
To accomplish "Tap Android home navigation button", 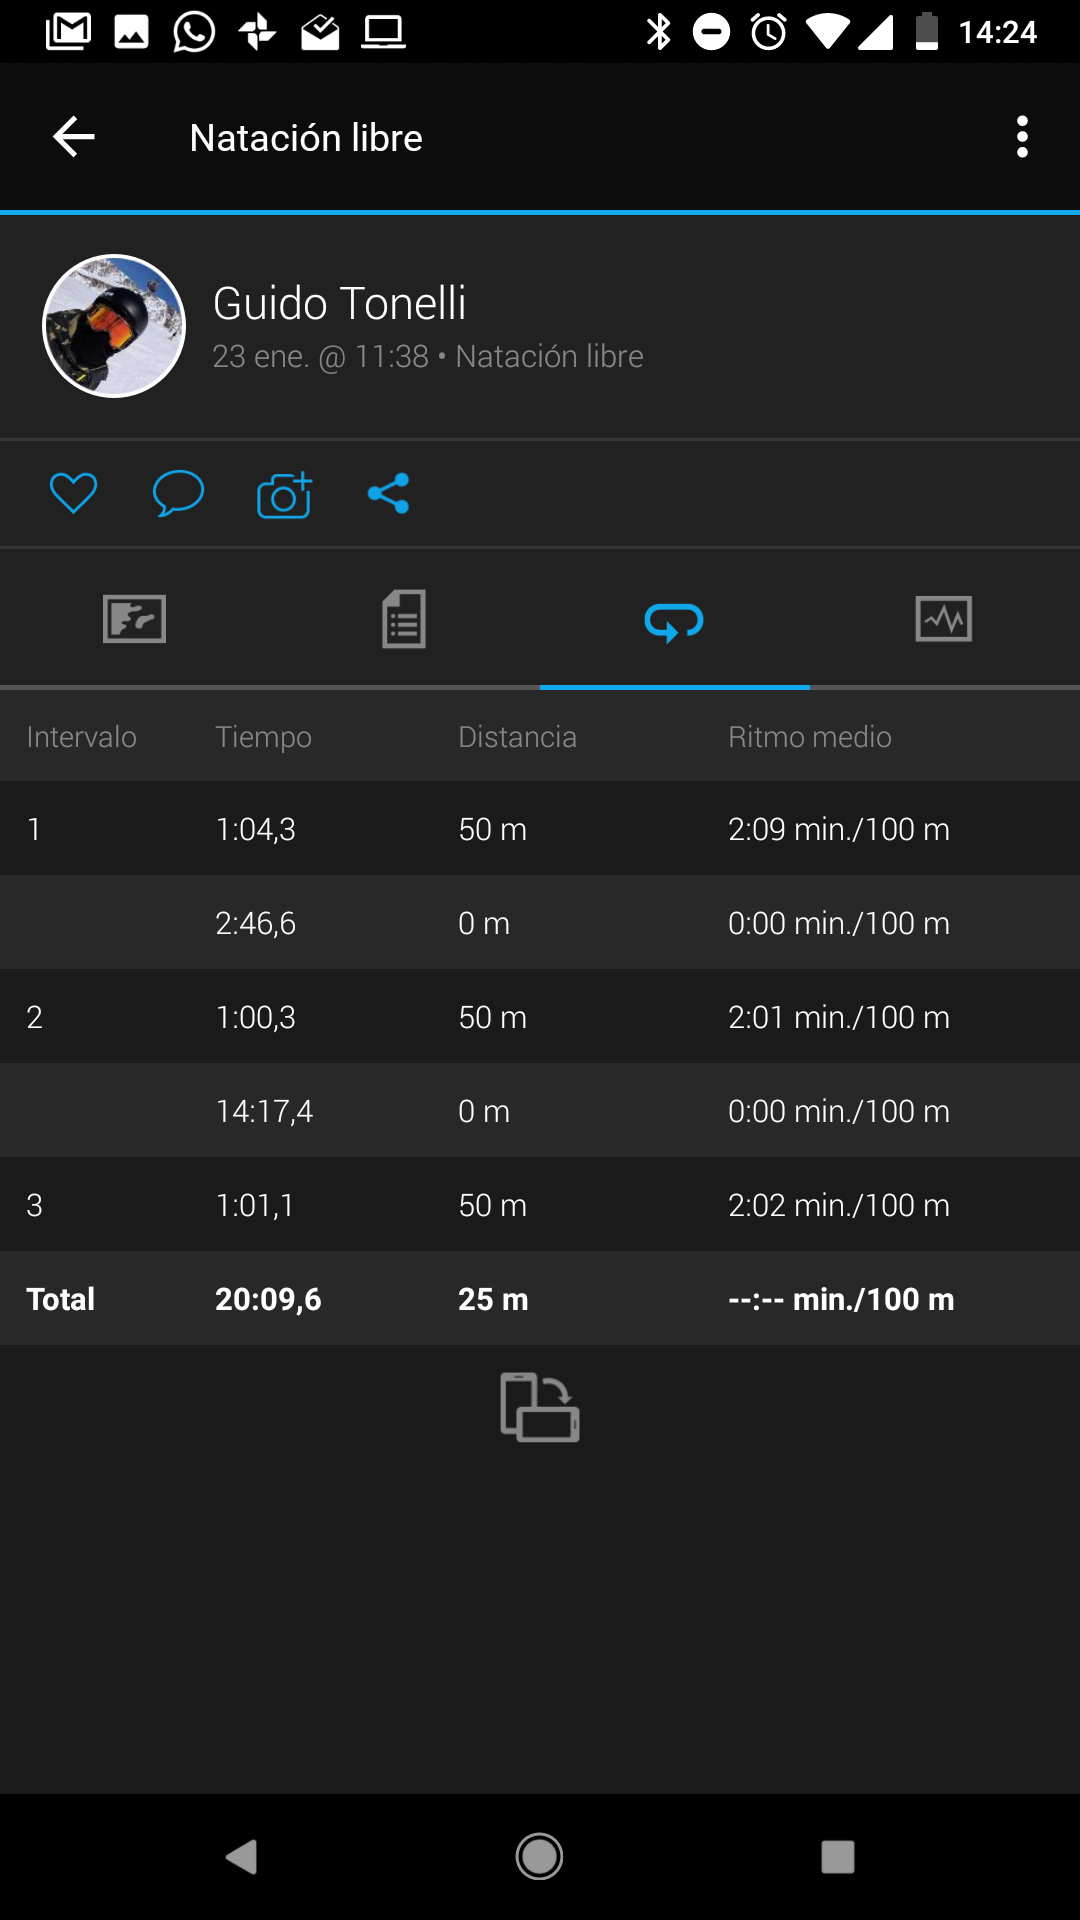I will pos(539,1857).
